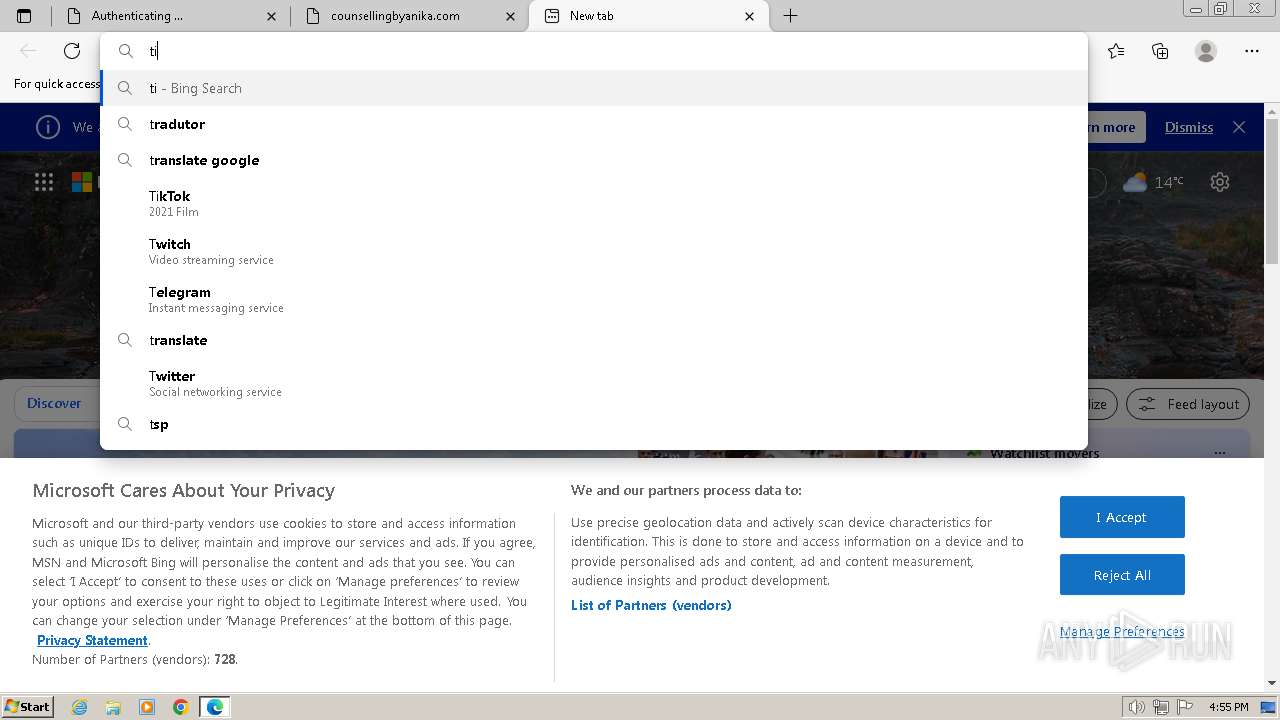Choose the 'tradutor' suggestion
Image resolution: width=1280 pixels, height=720 pixels.
point(594,124)
